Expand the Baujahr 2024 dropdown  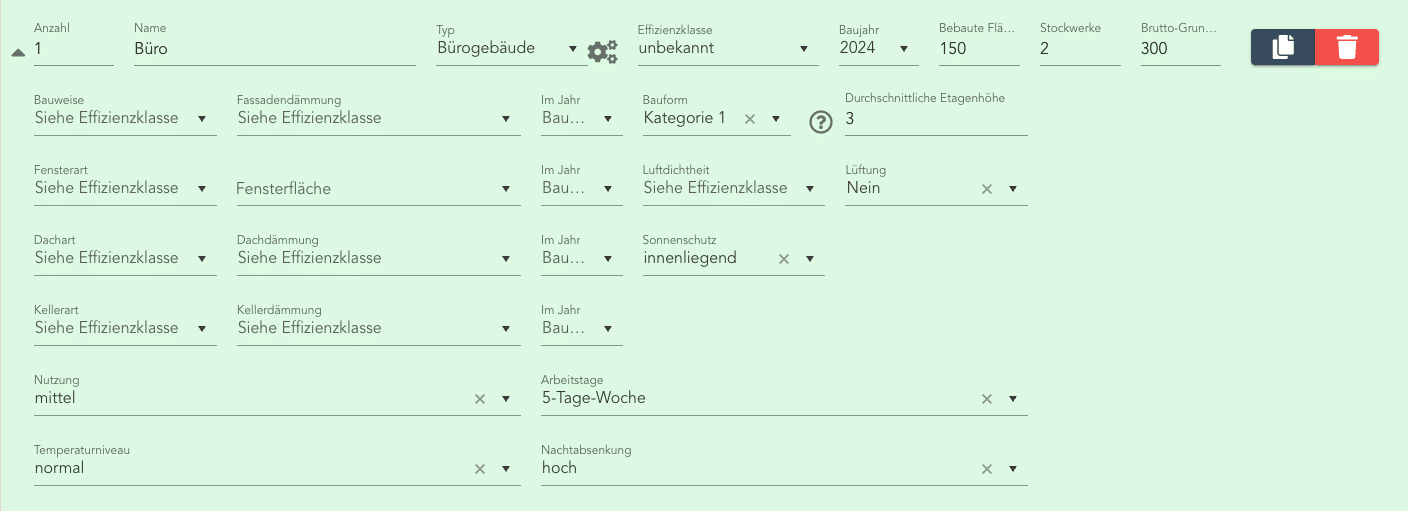904,49
